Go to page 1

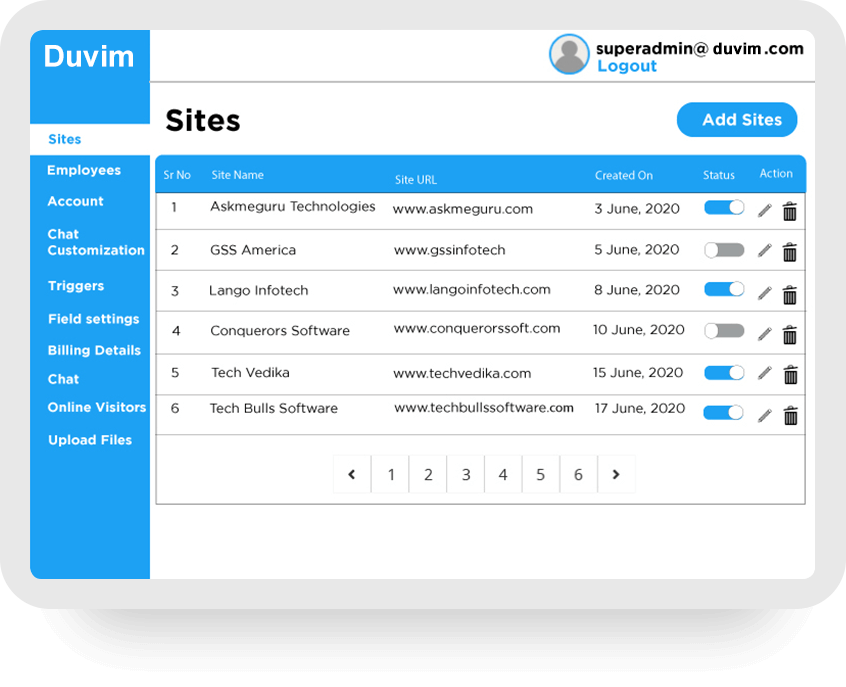coord(391,474)
